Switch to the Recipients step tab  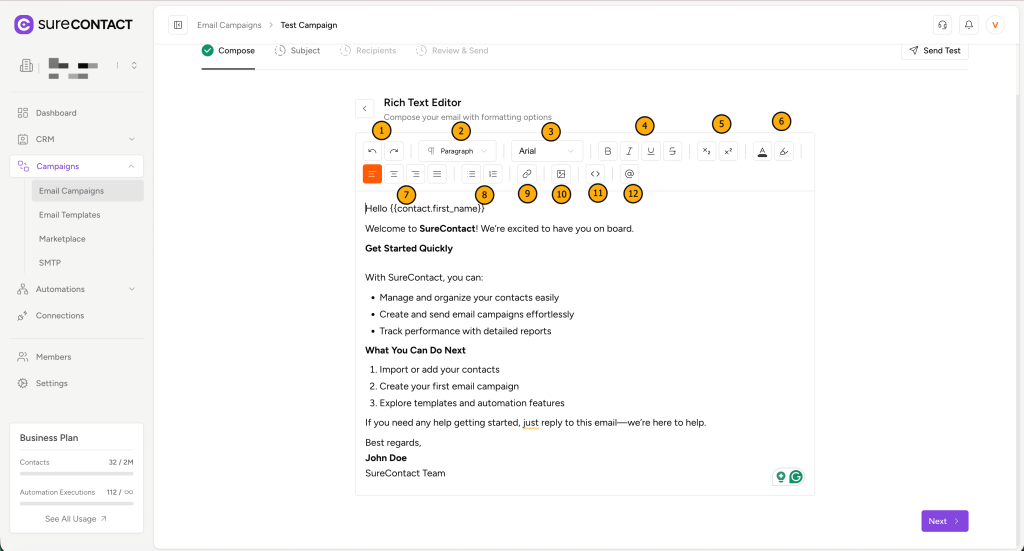(368, 50)
